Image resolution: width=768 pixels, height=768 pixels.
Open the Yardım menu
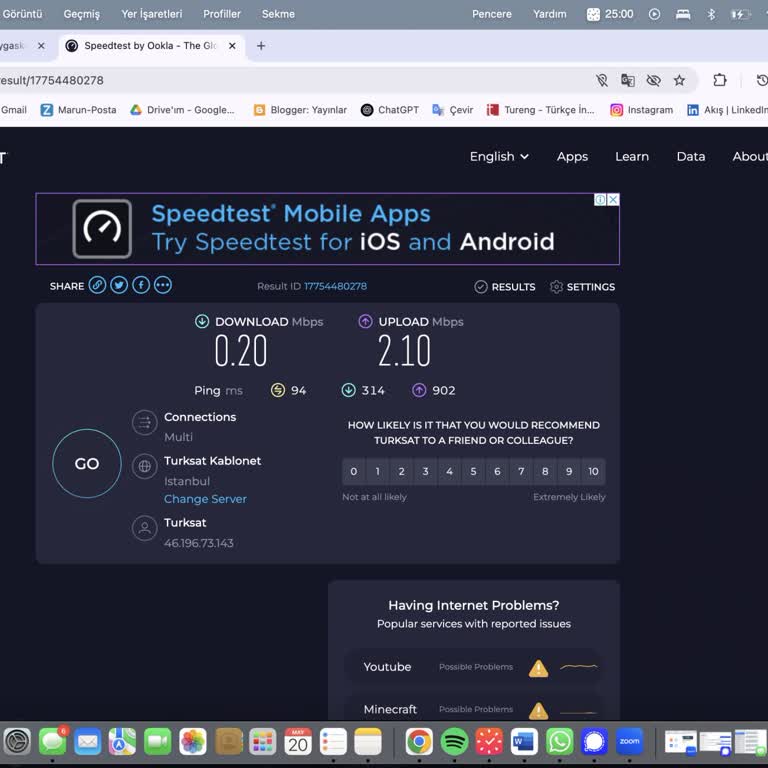(550, 14)
